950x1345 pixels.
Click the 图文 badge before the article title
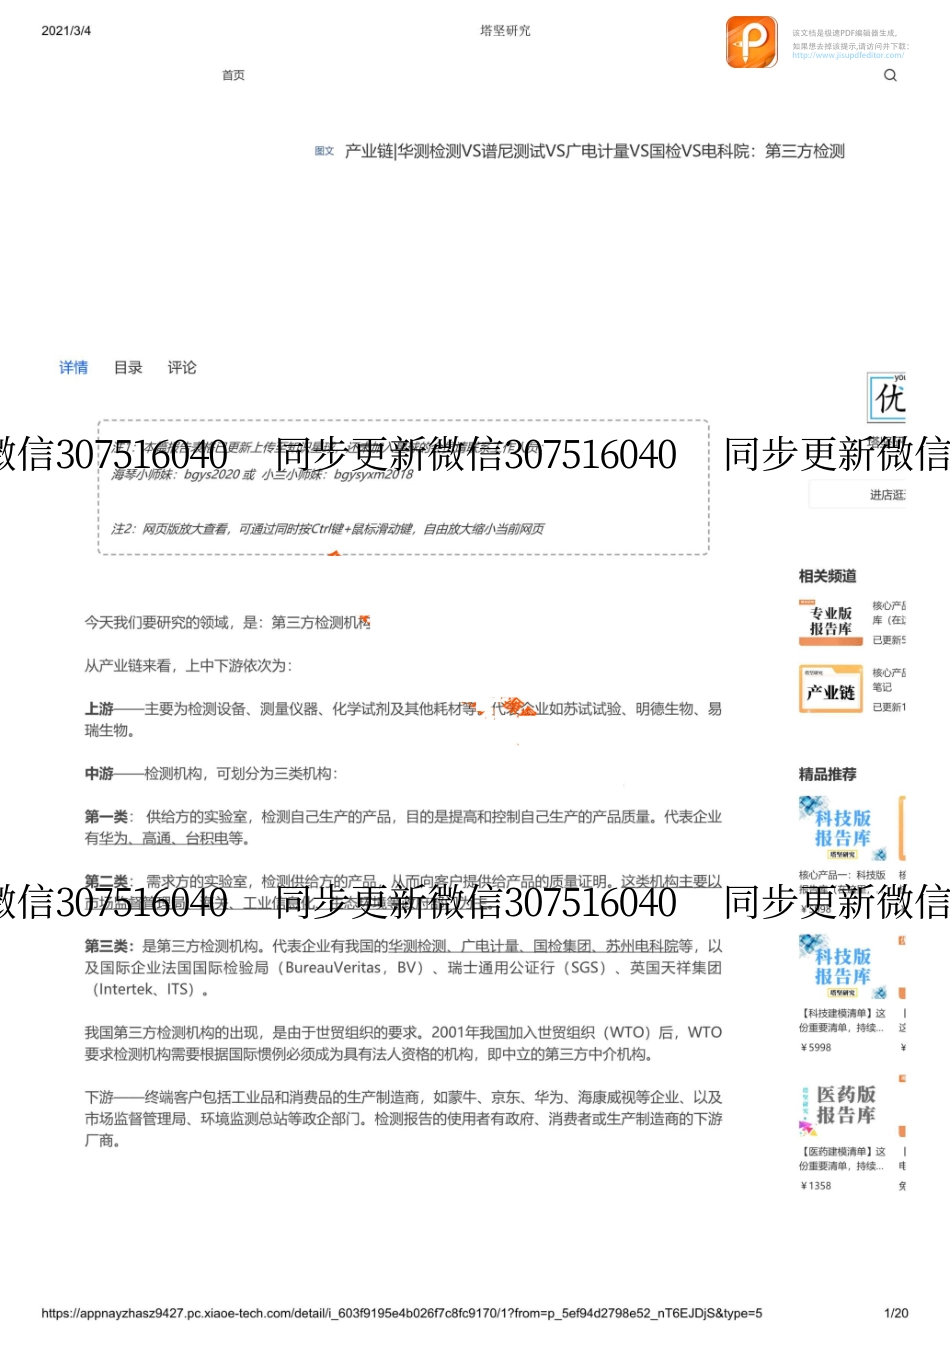click(x=325, y=152)
